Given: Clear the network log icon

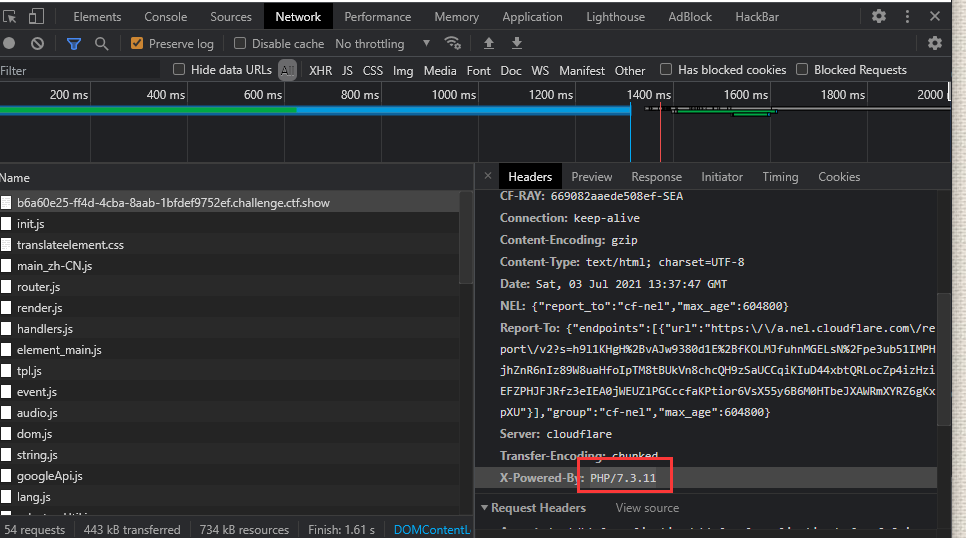Looking at the screenshot, I should click(38, 43).
